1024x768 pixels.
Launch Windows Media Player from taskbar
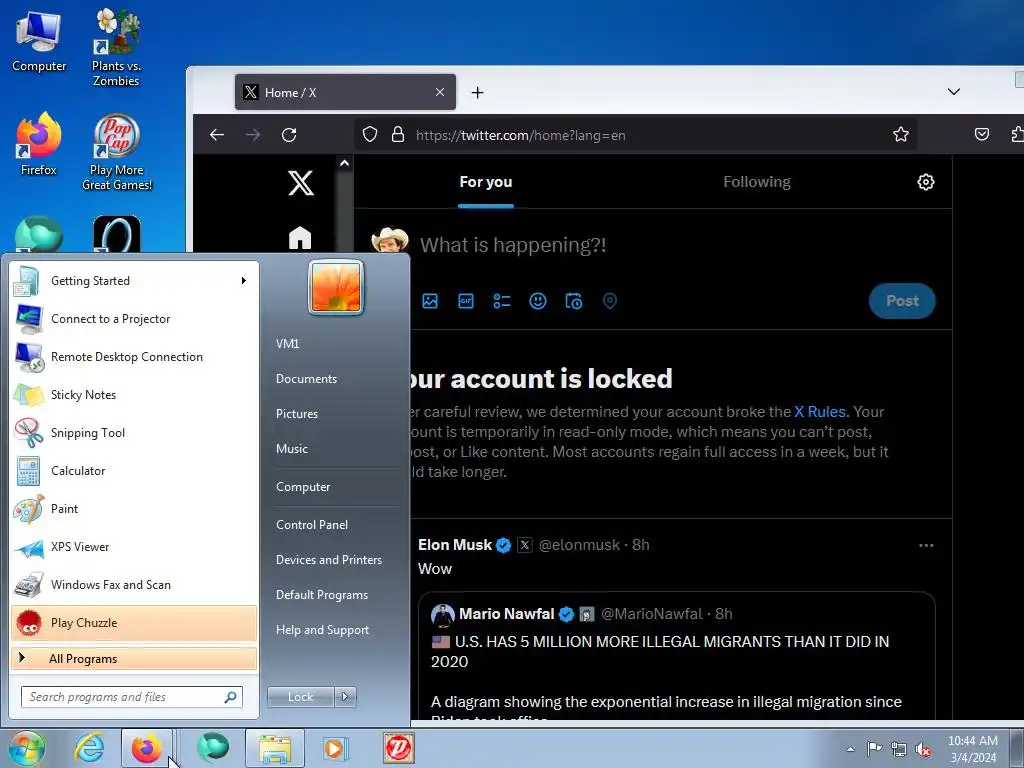(336, 748)
